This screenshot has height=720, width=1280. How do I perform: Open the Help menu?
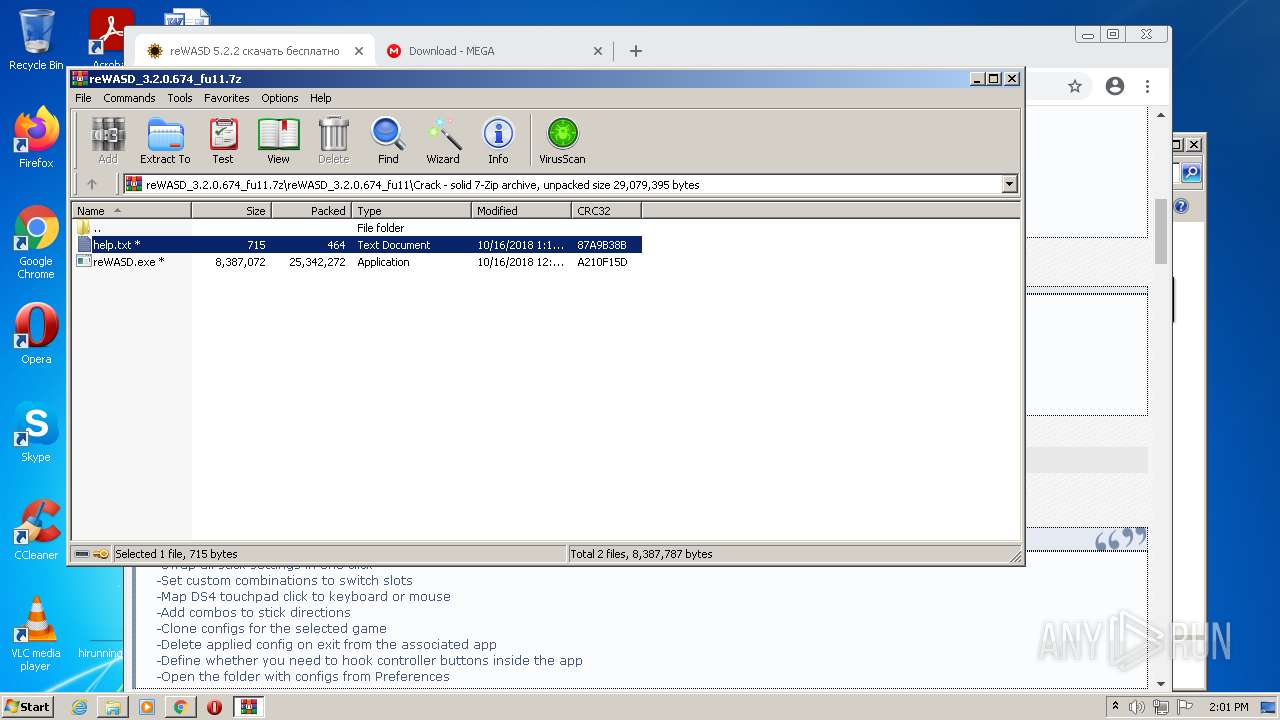320,98
